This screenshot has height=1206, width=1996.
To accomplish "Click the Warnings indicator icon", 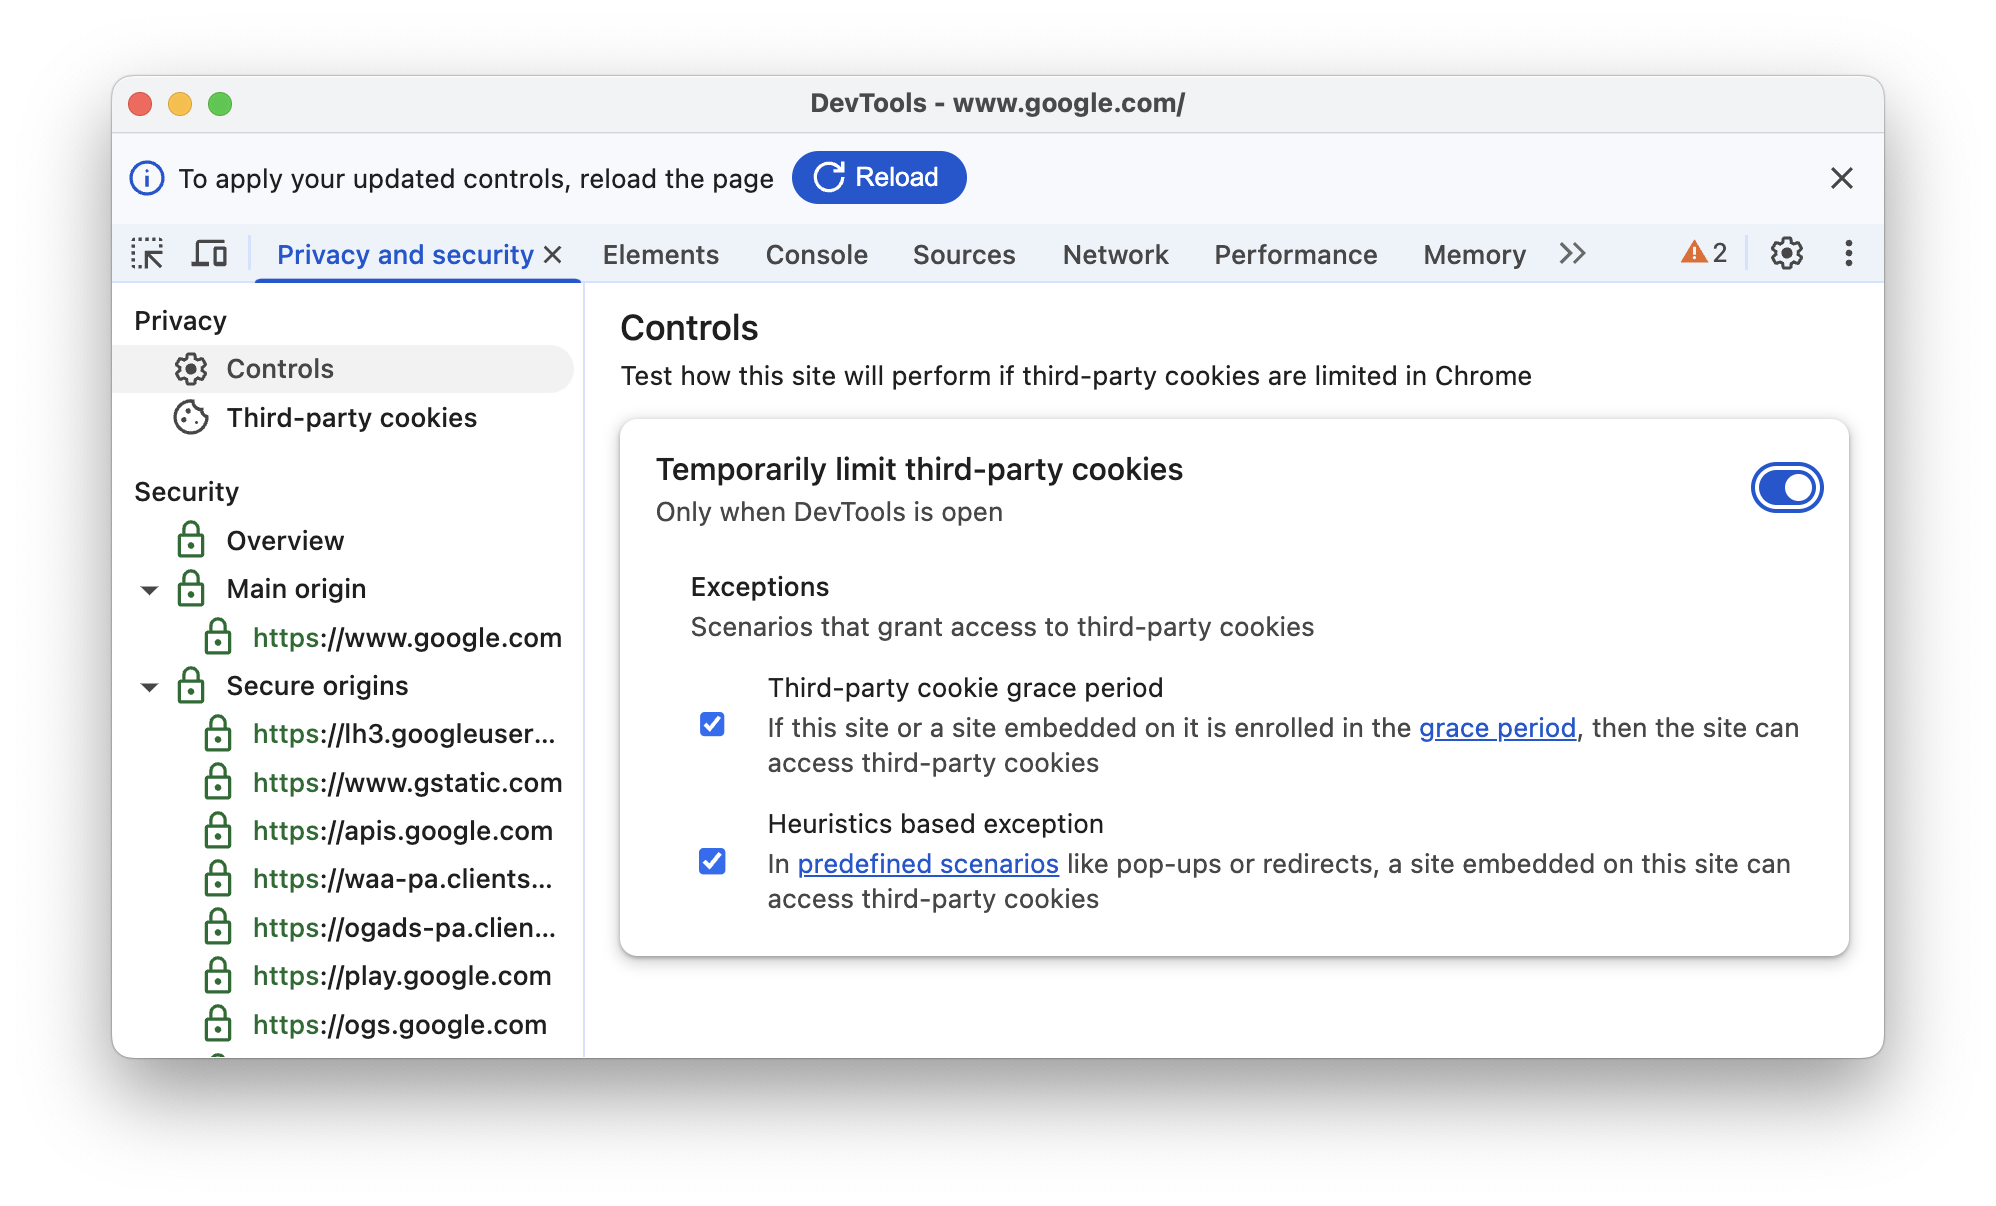I will (x=1707, y=254).
